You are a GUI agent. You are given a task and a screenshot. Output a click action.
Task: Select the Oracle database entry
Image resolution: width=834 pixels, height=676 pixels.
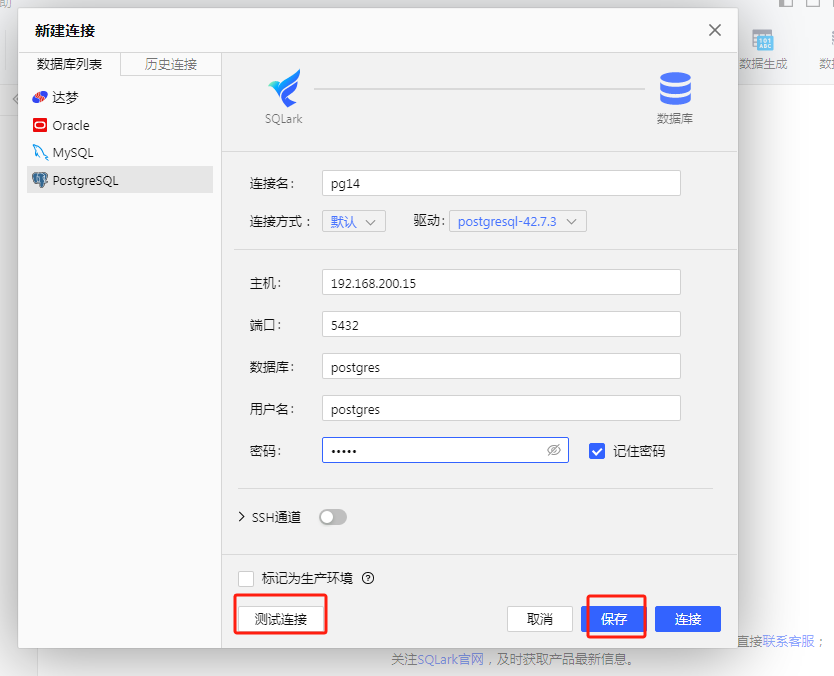[120, 125]
